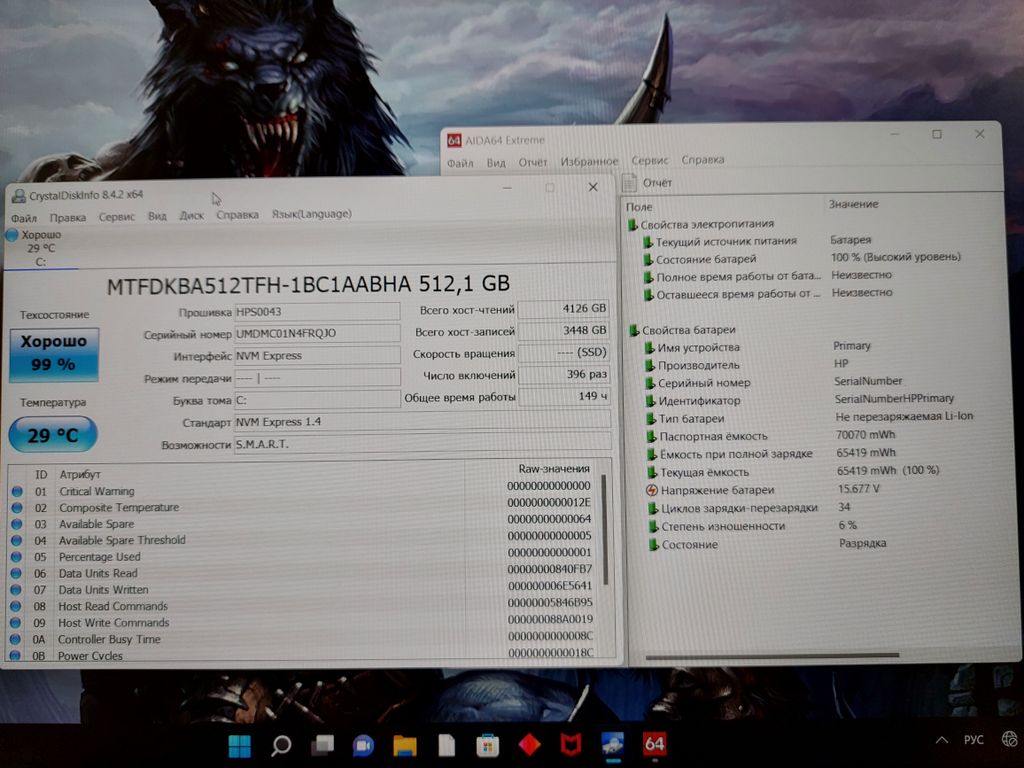Click the Windows Start button
This screenshot has height=768, width=1024.
240,745
